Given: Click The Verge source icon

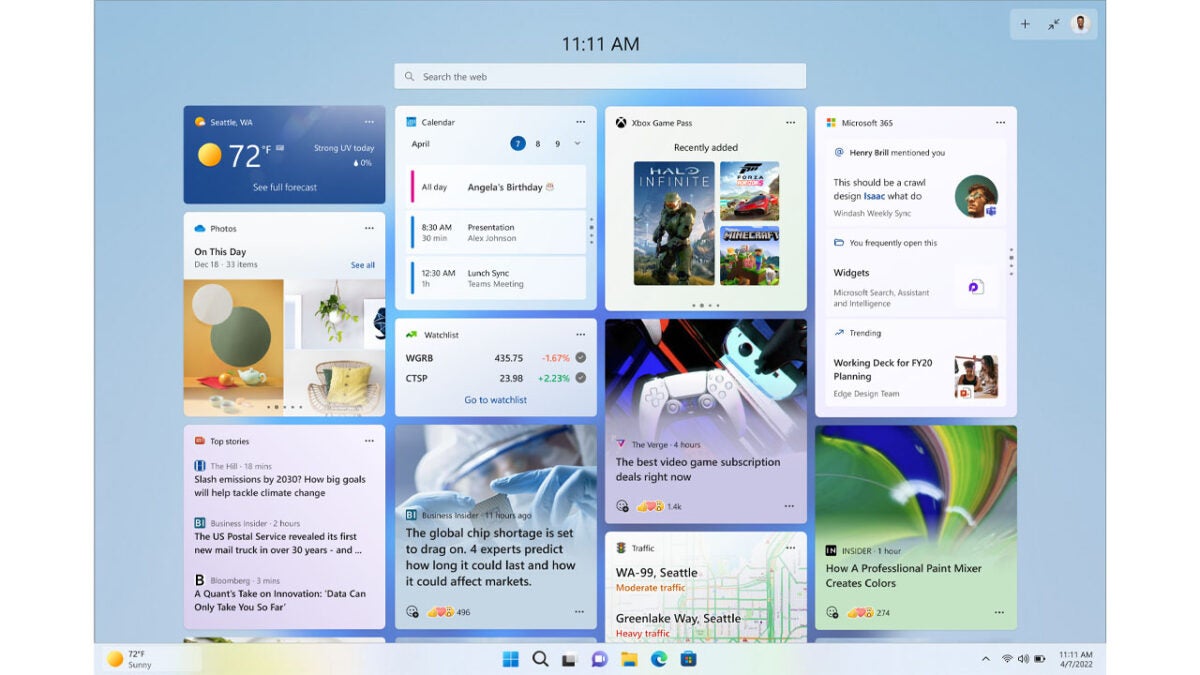Looking at the screenshot, I should (621, 444).
